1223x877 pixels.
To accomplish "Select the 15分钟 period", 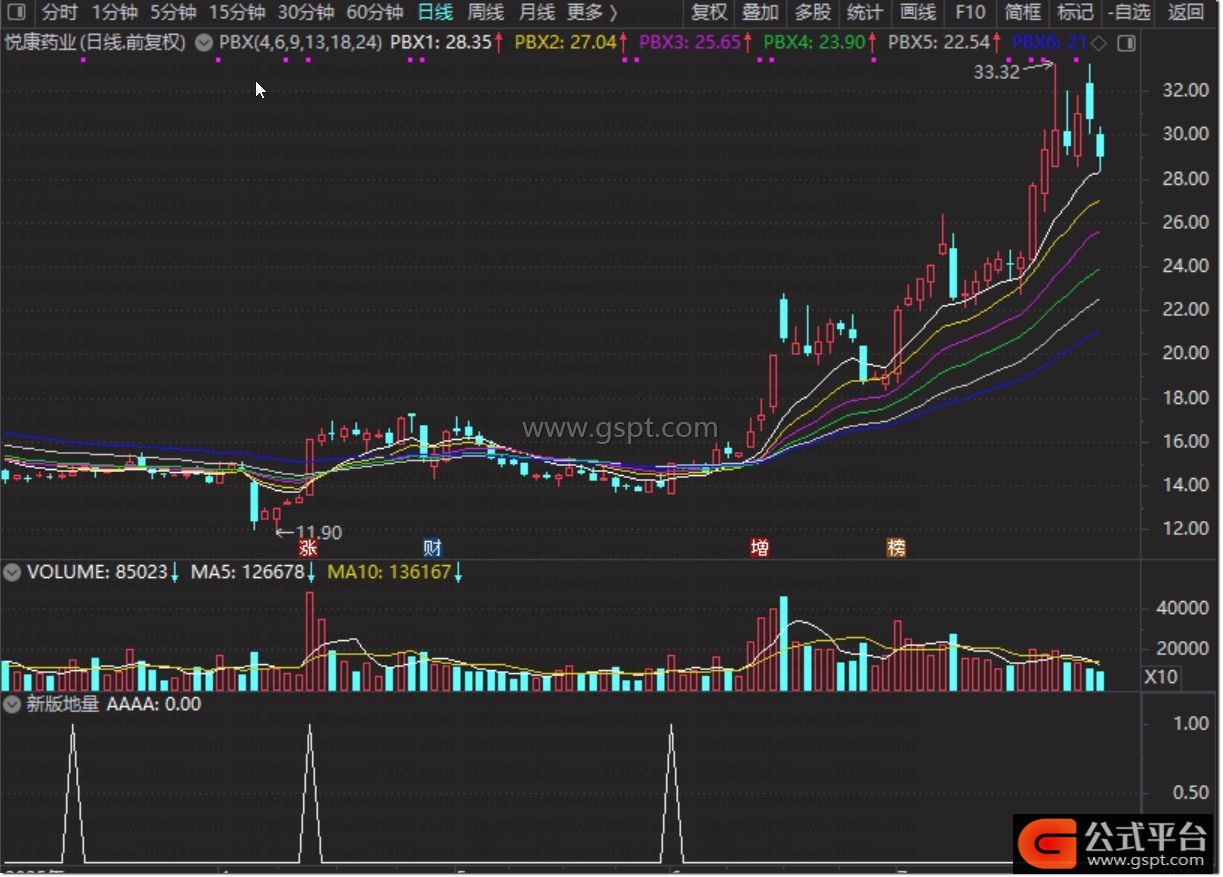I will point(237,13).
